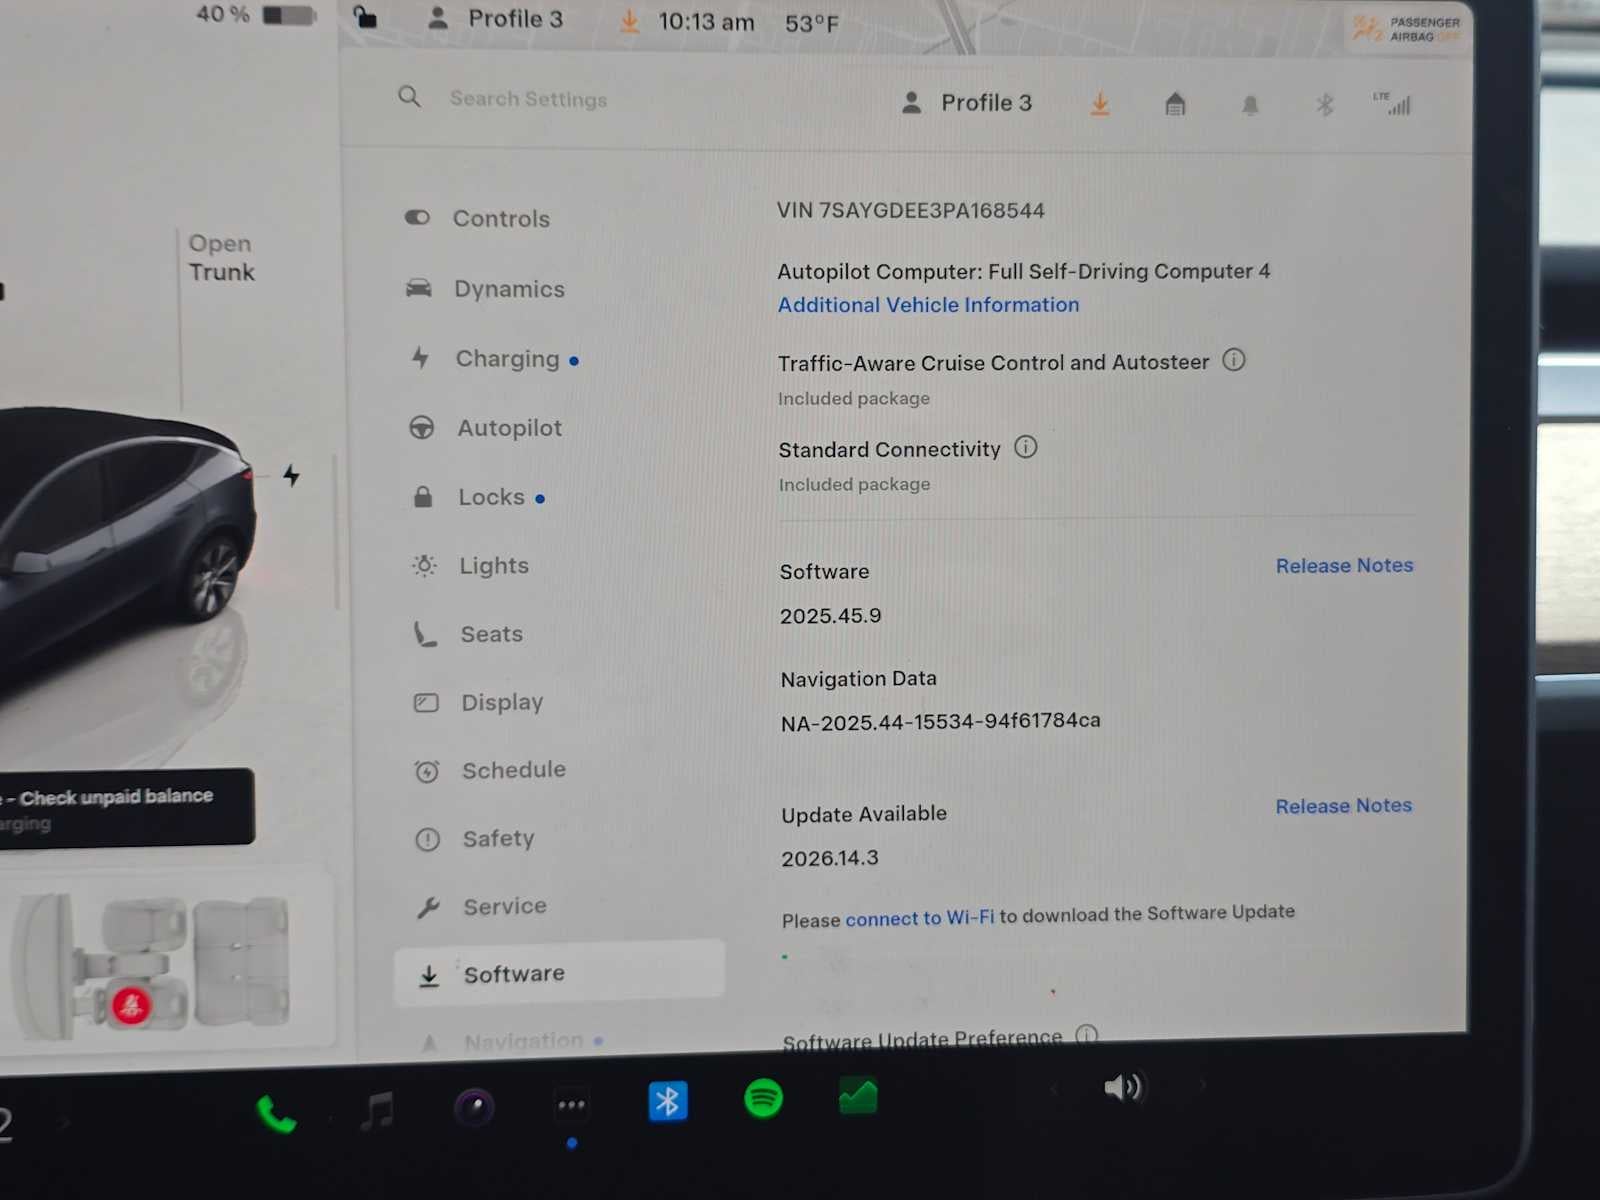Tap navigation data NA-2025.44-15534-94f61784ca
Screen dimensions: 1600x1200
point(940,721)
